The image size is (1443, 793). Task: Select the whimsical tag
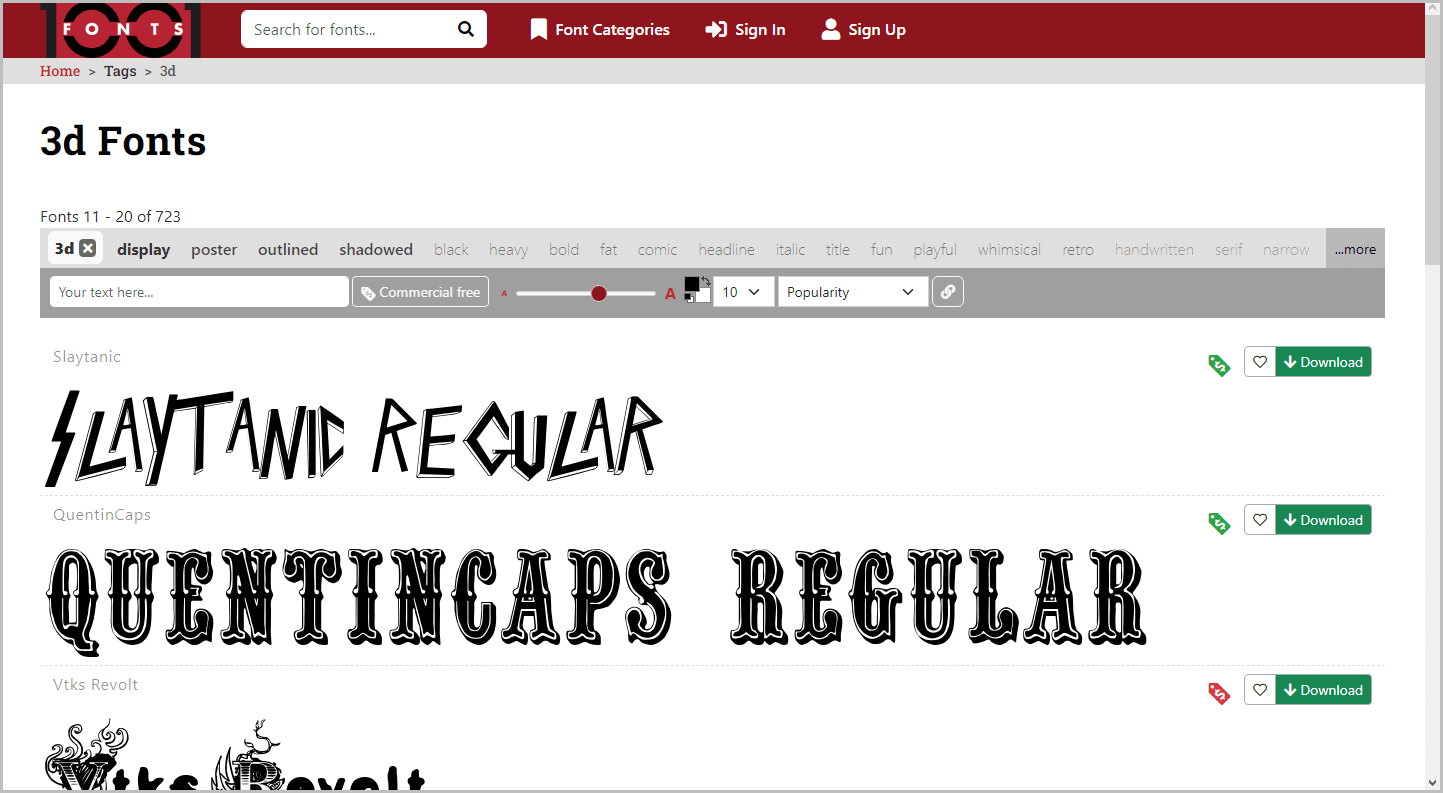point(1009,250)
